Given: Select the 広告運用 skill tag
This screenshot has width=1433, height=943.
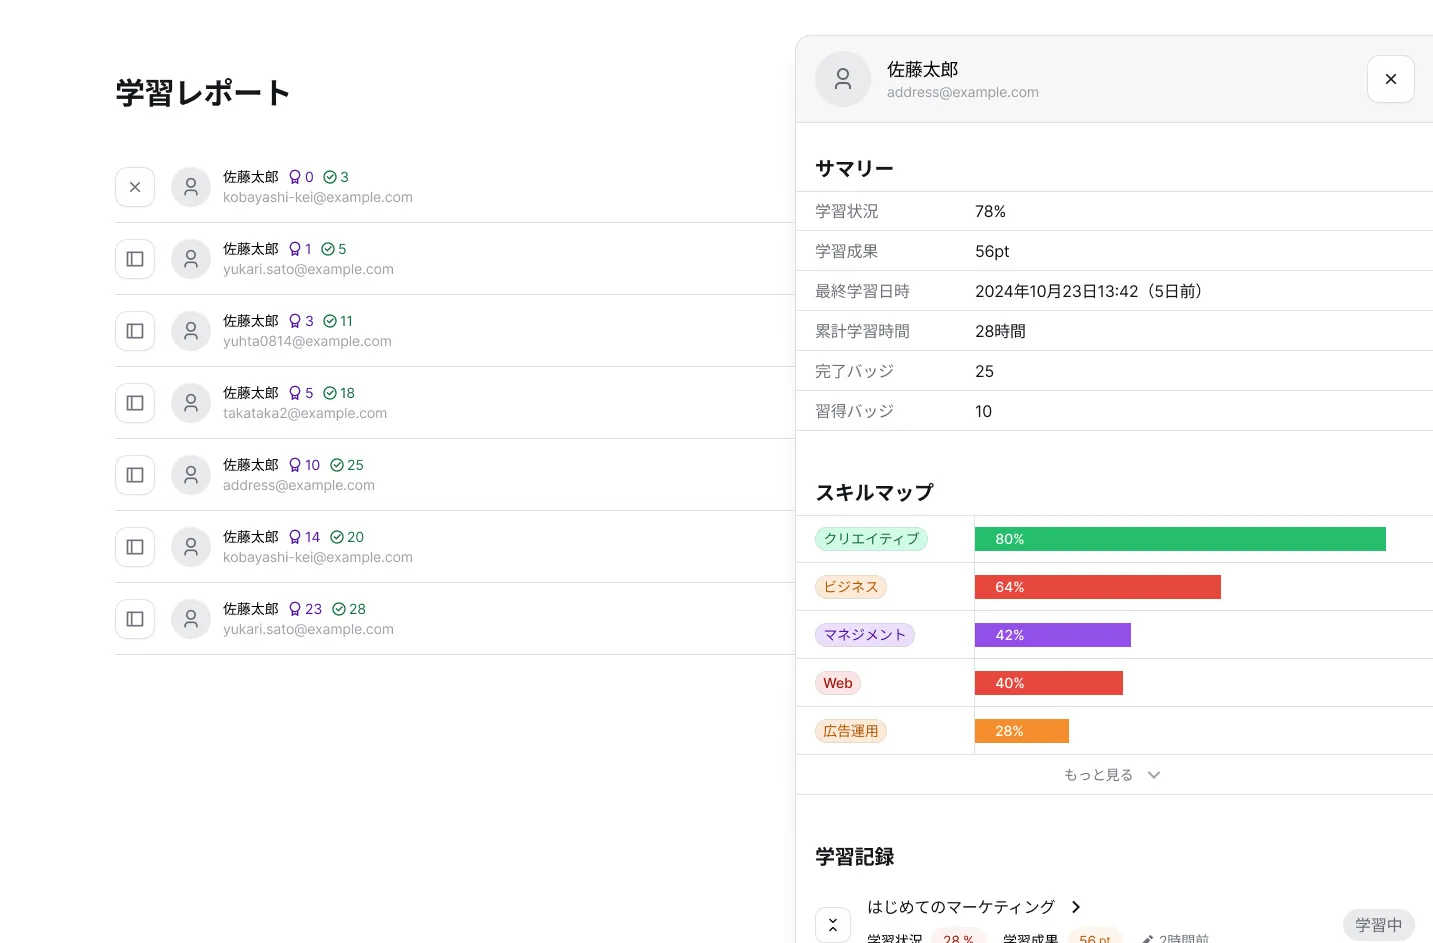Looking at the screenshot, I should tap(851, 731).
